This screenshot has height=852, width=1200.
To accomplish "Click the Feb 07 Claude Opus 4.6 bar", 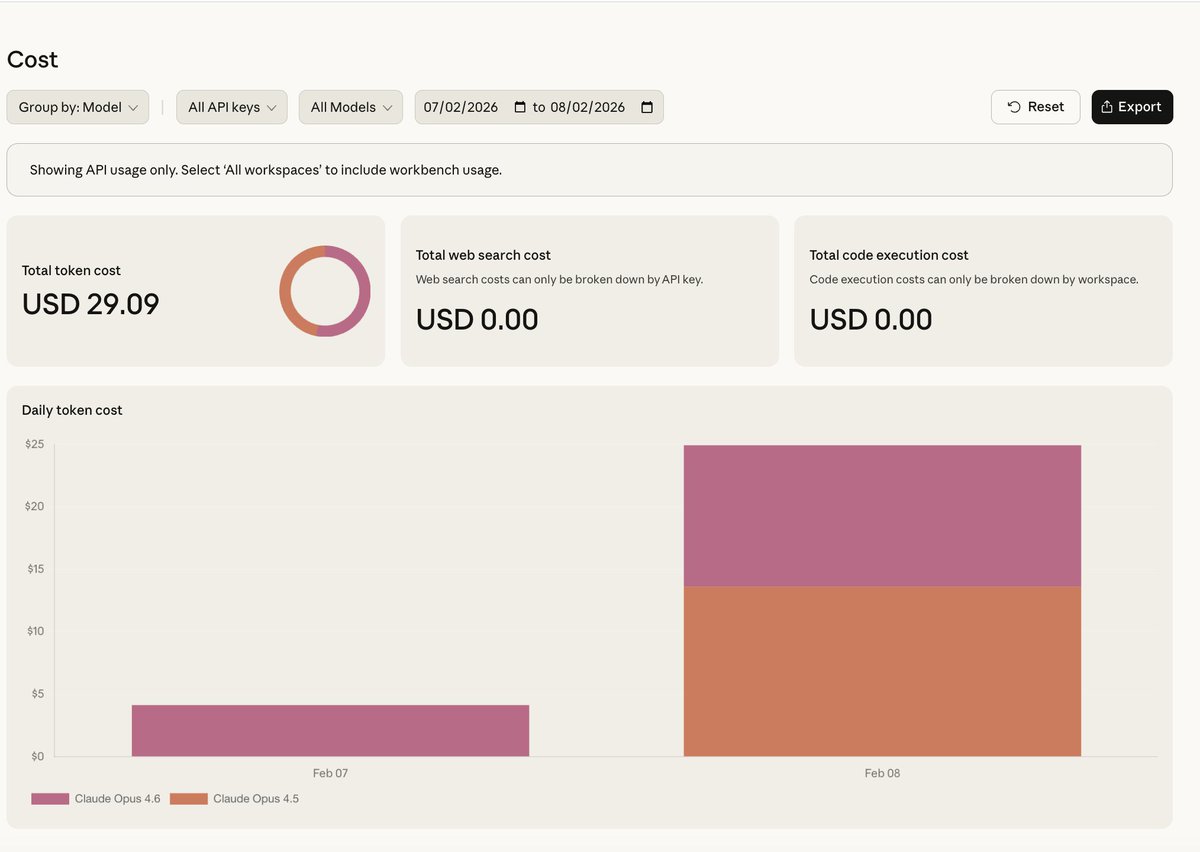I will coord(330,731).
